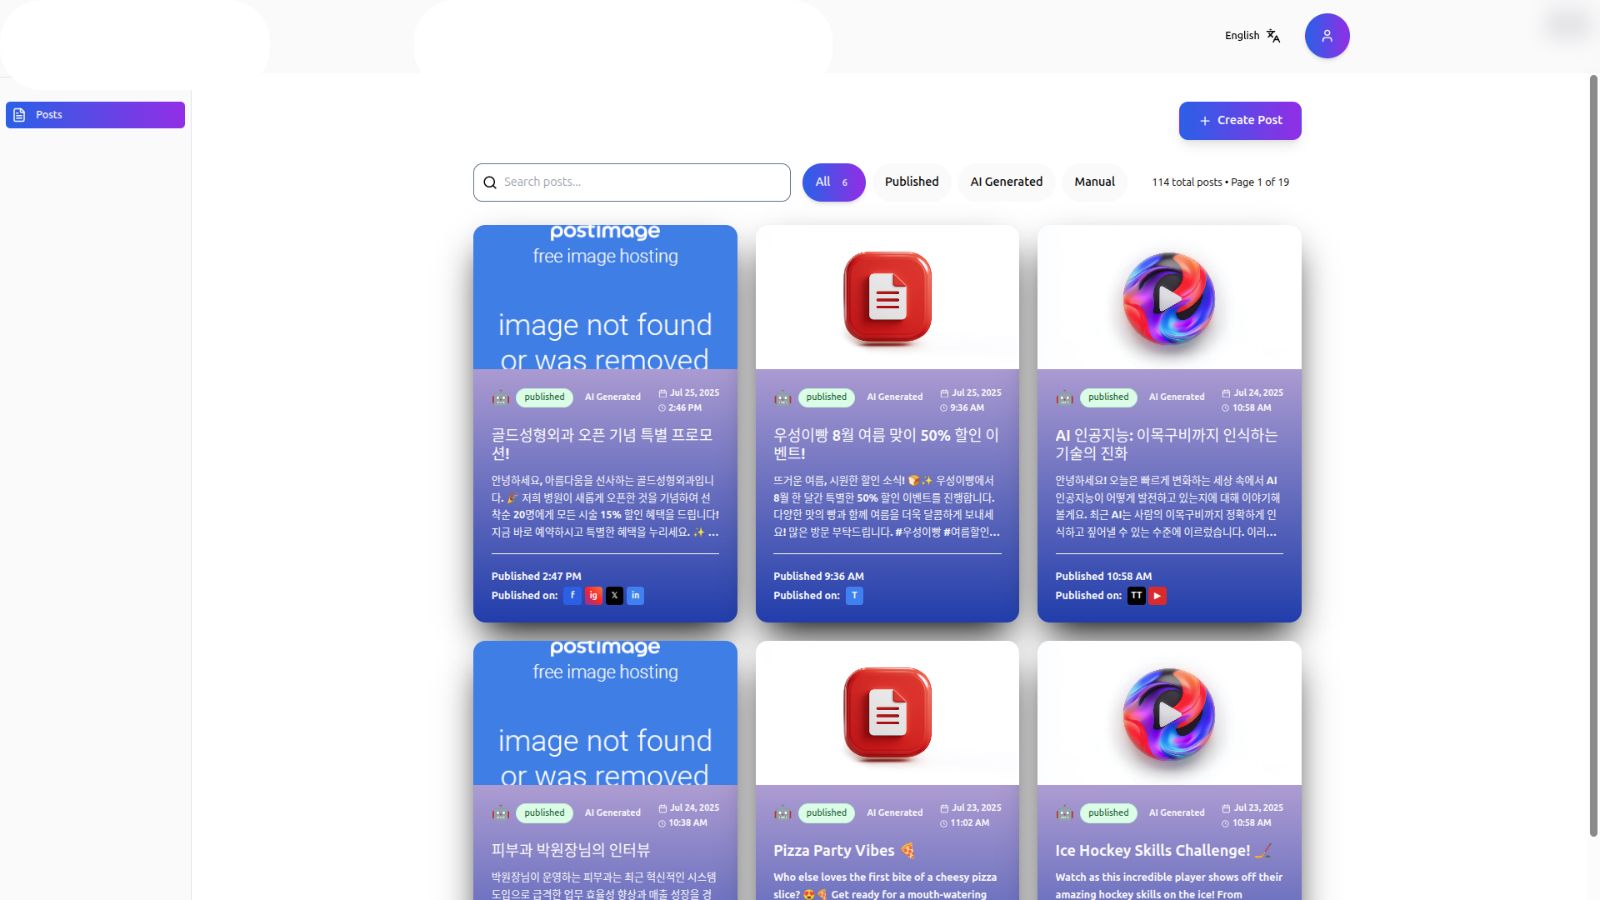This screenshot has width=1600, height=900.
Task: Open the user profile avatar icon
Action: 1327,36
